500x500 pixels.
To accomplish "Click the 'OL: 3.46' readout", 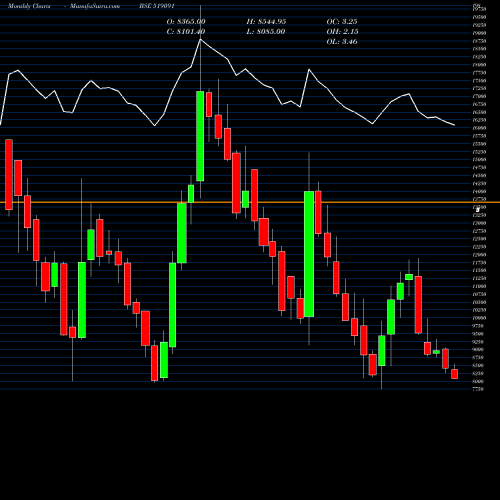I will tap(342, 42).
